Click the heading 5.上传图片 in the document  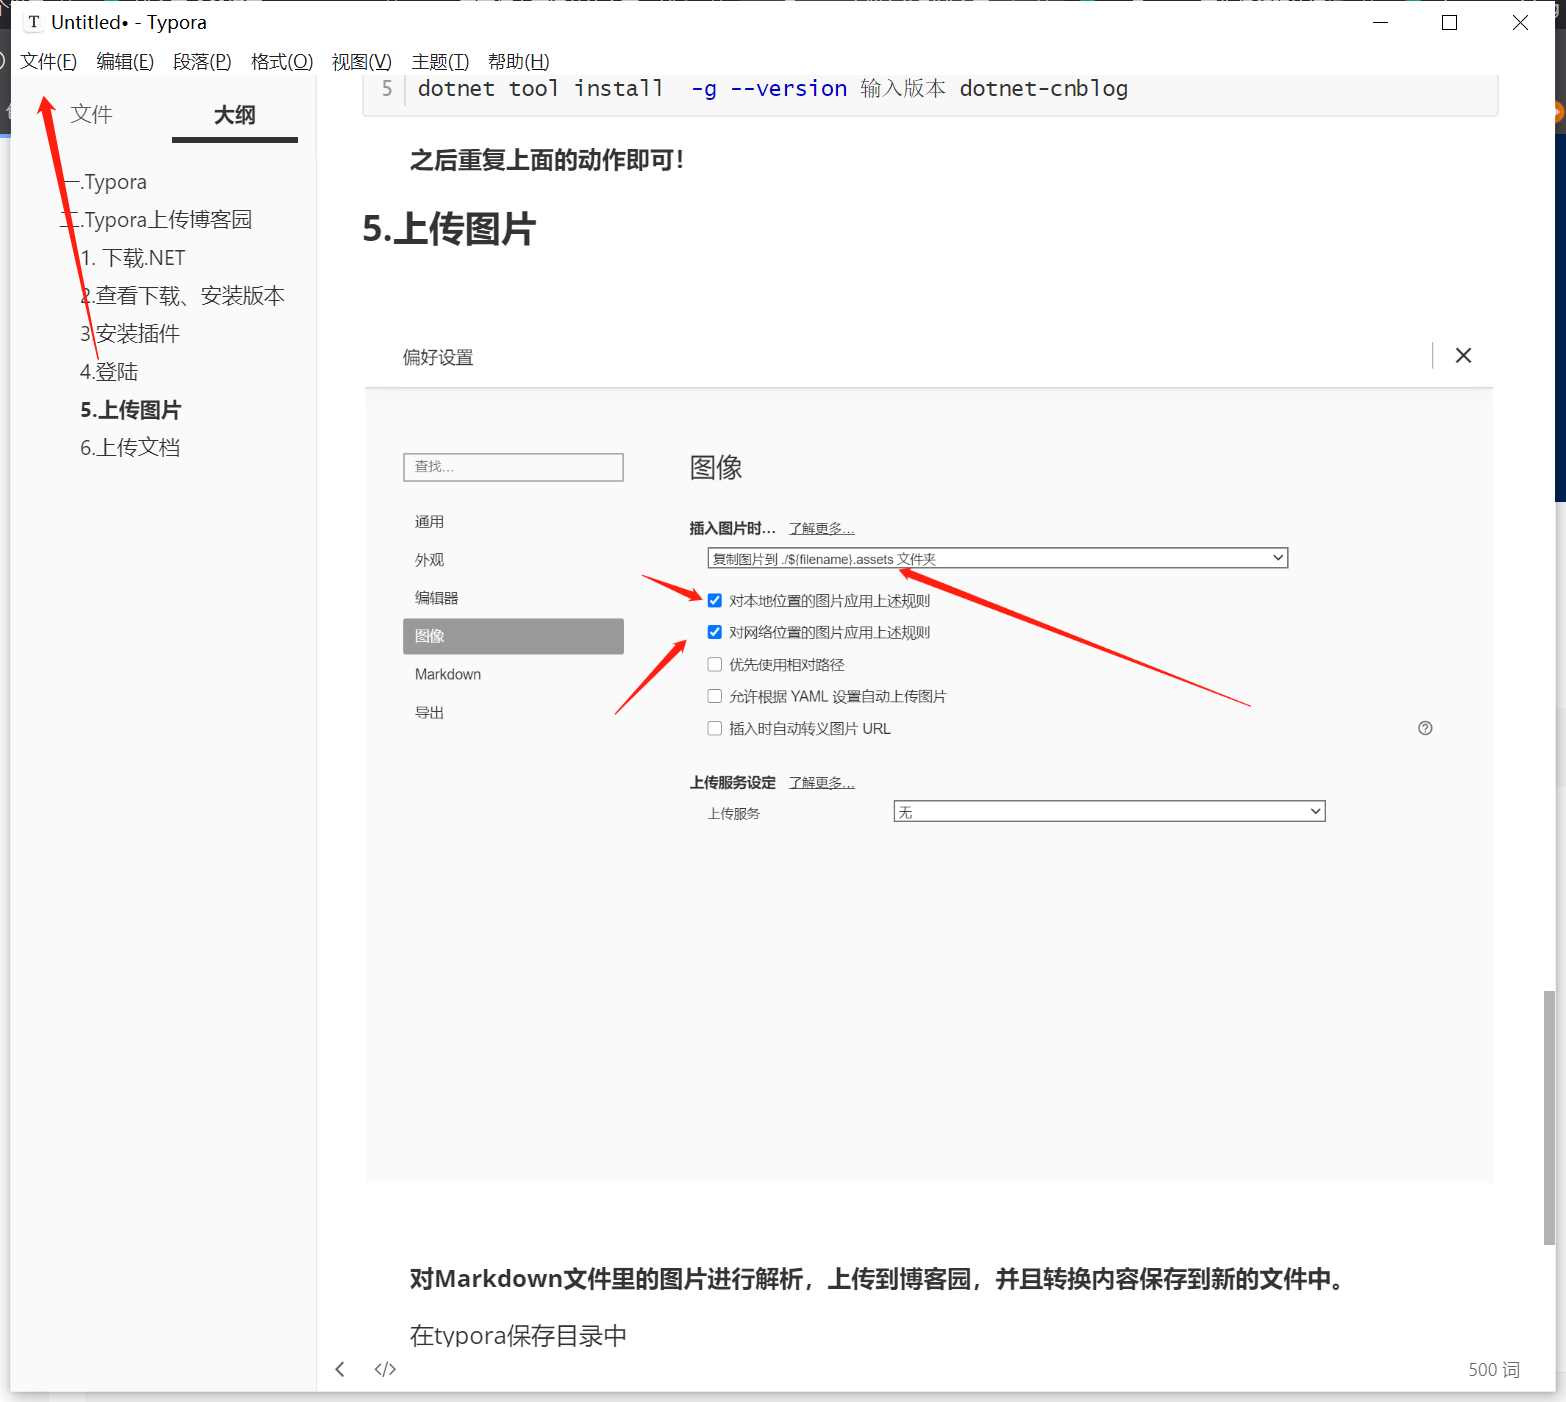click(x=449, y=229)
